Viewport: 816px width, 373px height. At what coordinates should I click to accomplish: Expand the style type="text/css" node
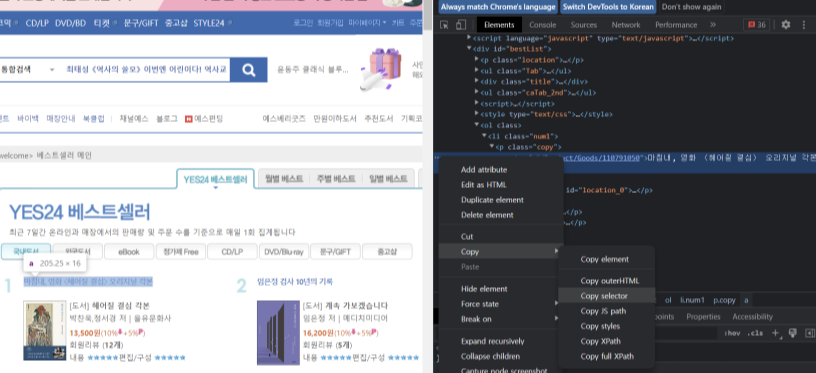coord(477,114)
